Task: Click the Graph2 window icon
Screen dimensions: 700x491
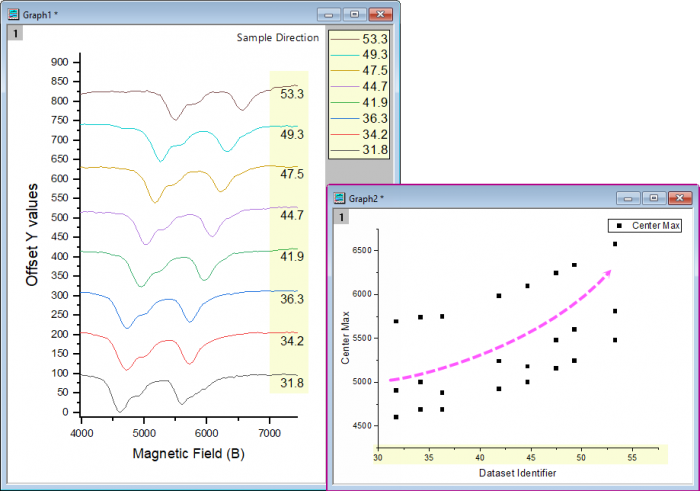Action: (340, 198)
